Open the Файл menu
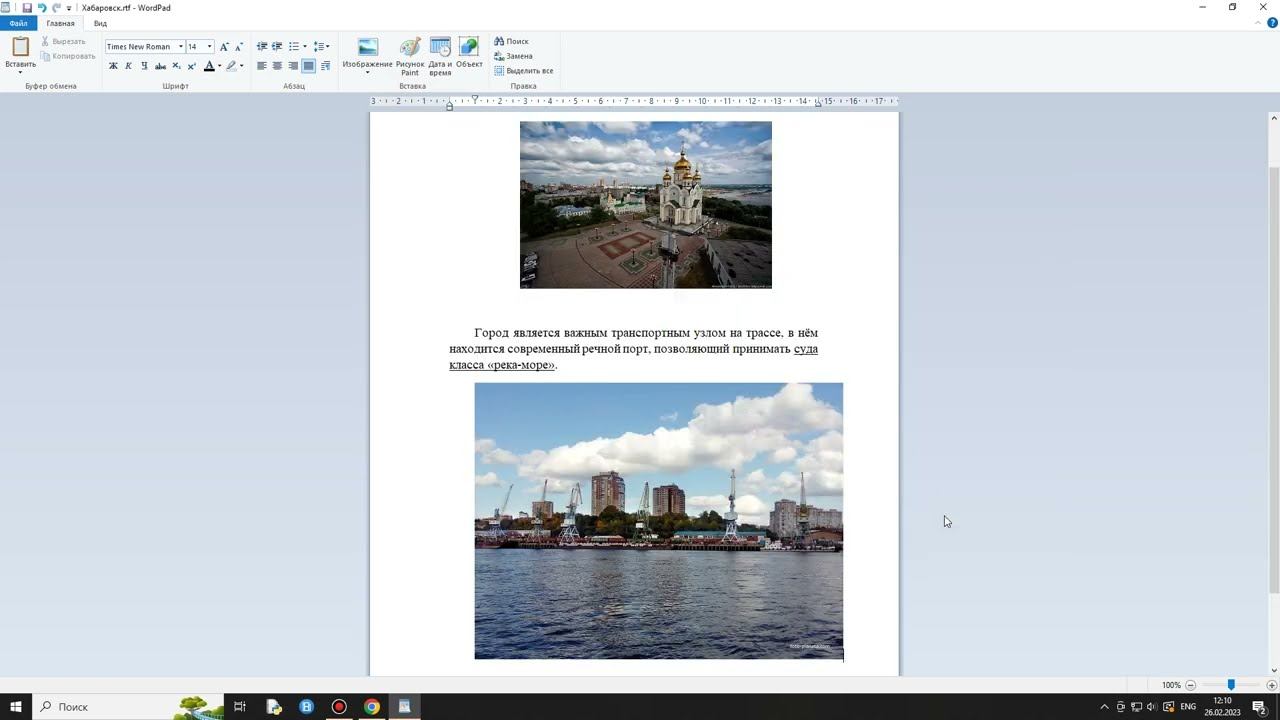Screen dimensions: 1280x720 (x=18, y=23)
